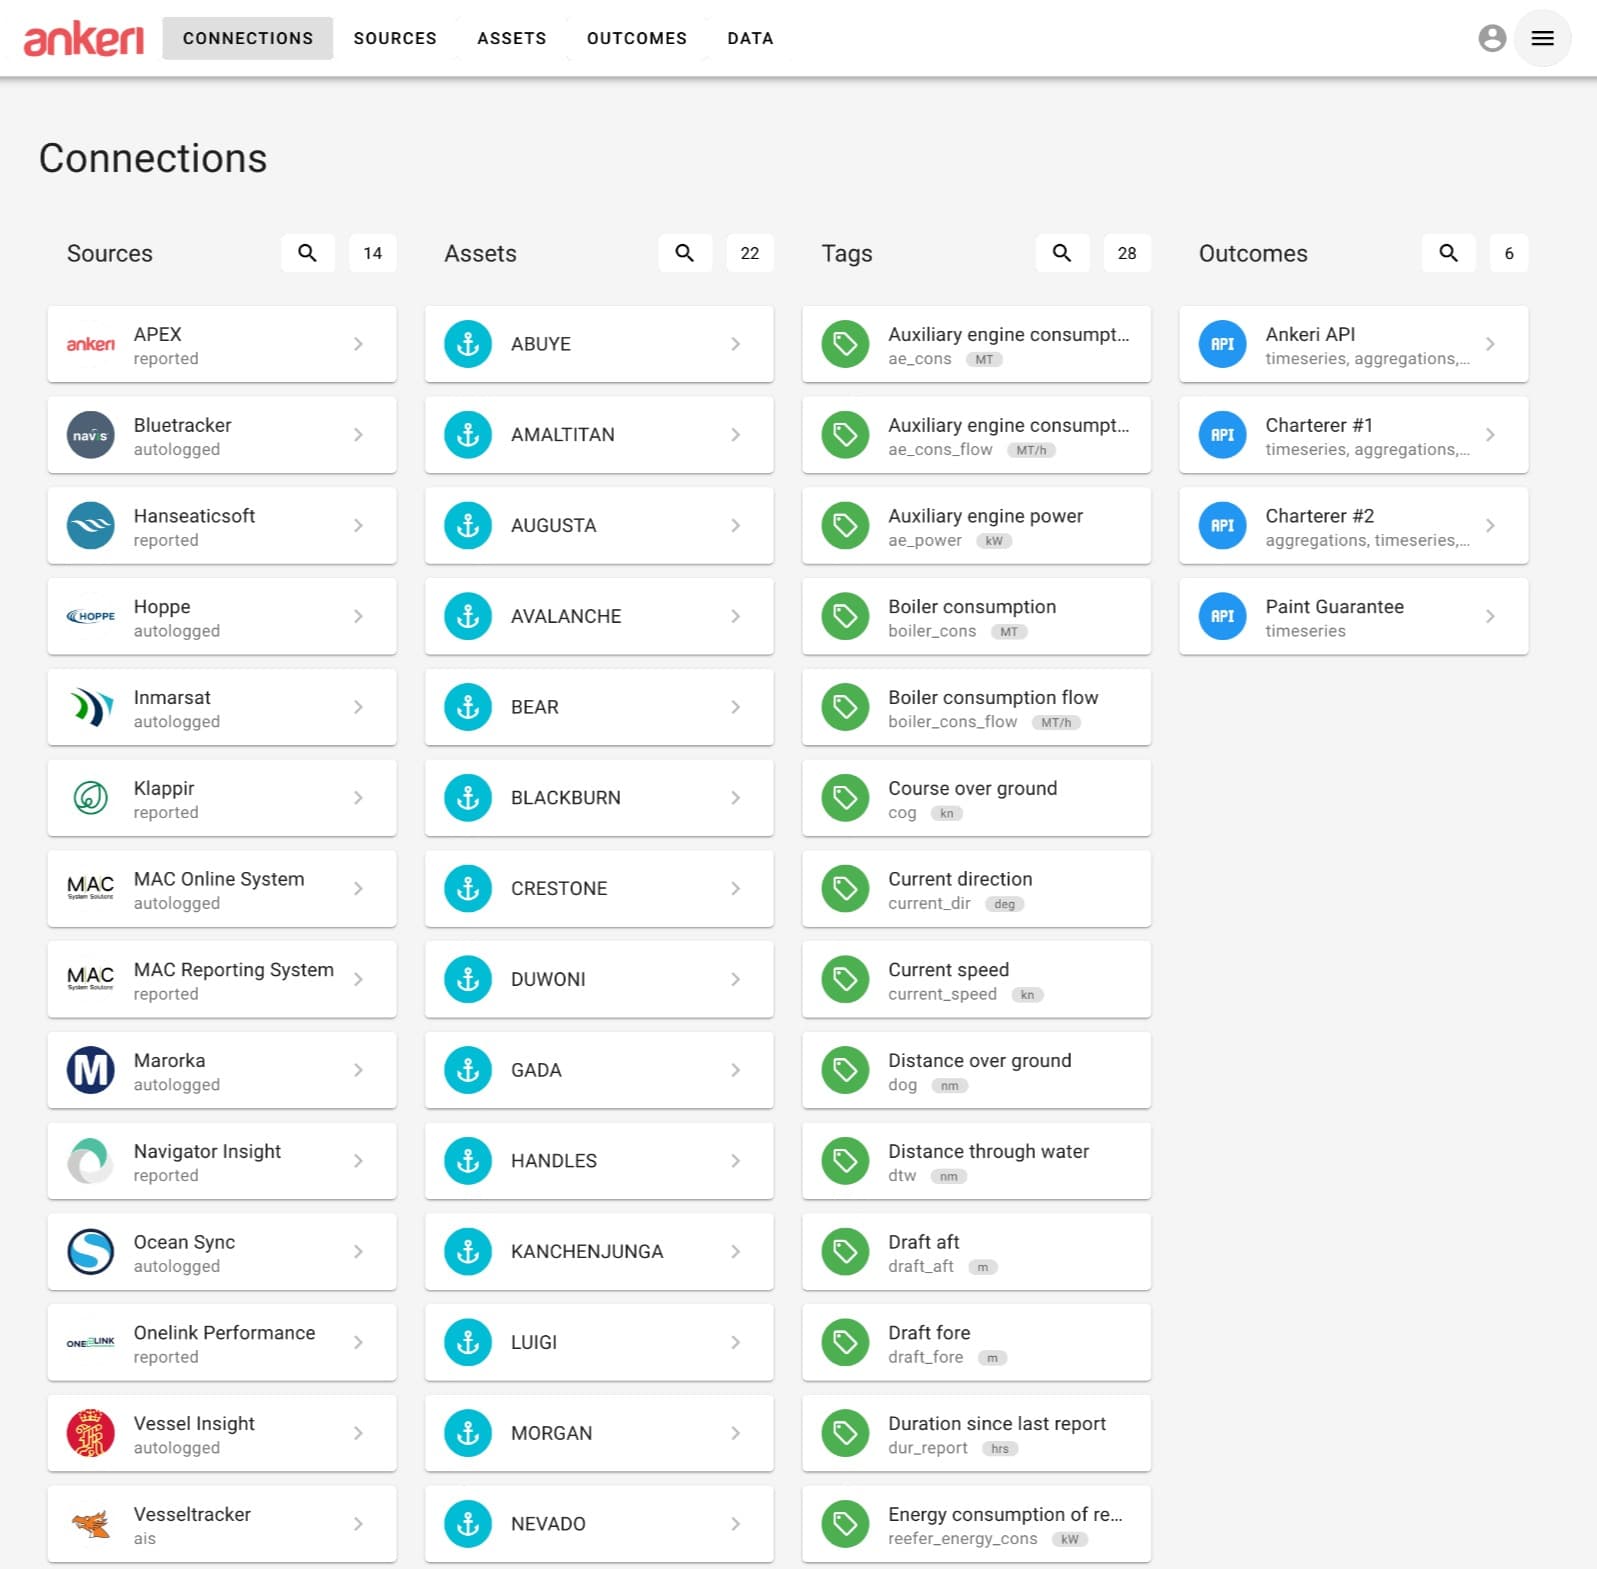Expand the APEX source chevron
This screenshot has width=1597, height=1569.
coord(358,344)
